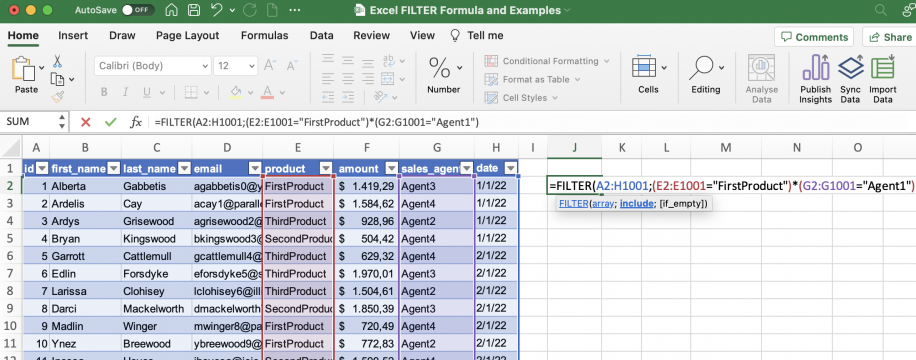
Task: Click the Home icon in the title bar
Action: click(x=172, y=11)
